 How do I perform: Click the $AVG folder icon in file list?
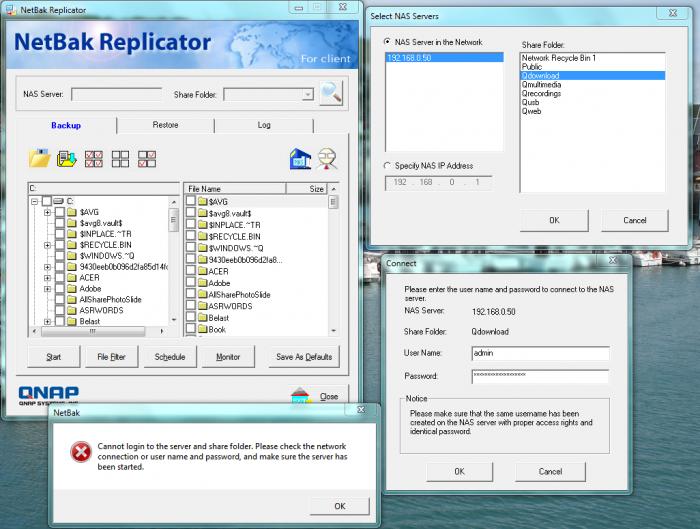click(x=203, y=202)
